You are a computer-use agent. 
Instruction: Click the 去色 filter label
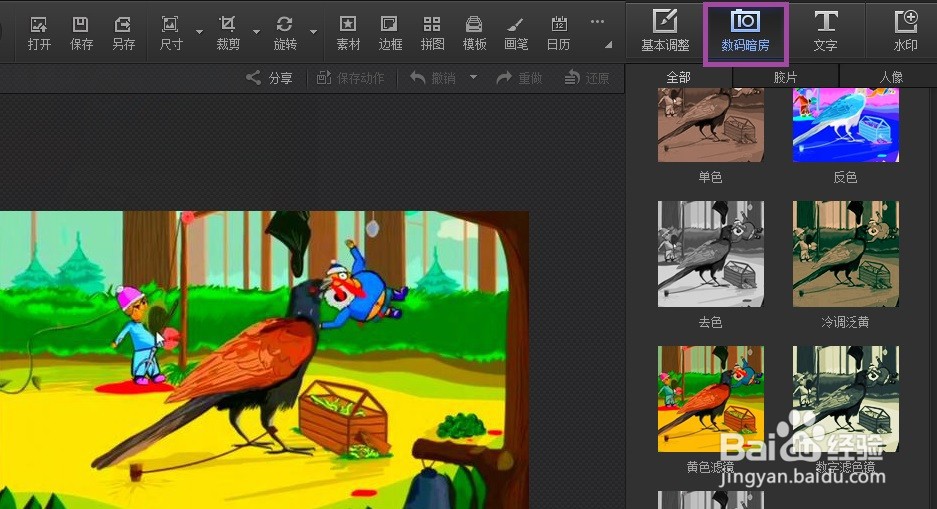click(710, 322)
